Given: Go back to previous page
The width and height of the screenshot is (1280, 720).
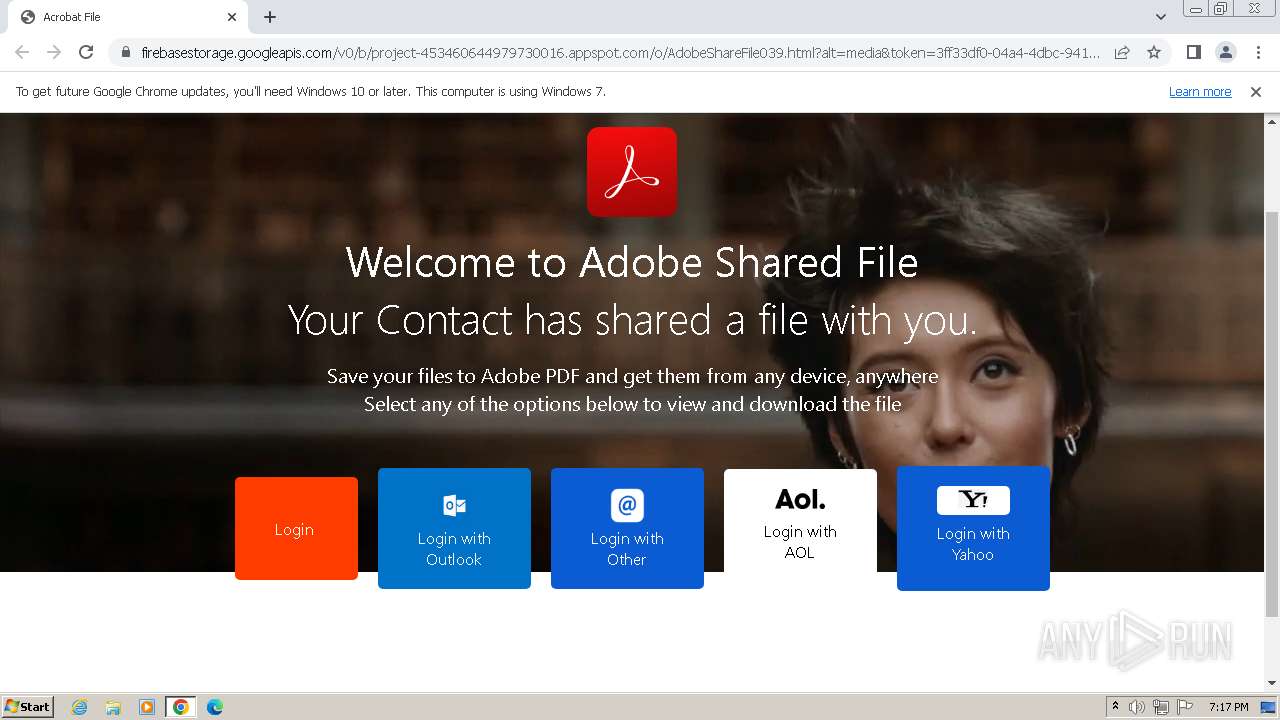Looking at the screenshot, I should tap(22, 52).
